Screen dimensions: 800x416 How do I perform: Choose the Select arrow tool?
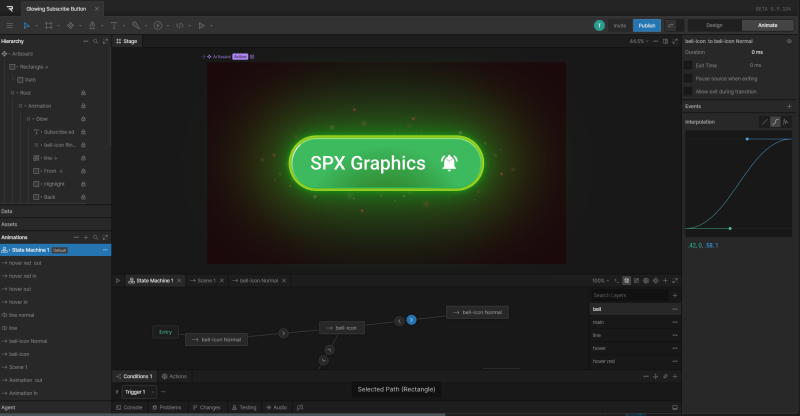pyautogui.click(x=27, y=25)
